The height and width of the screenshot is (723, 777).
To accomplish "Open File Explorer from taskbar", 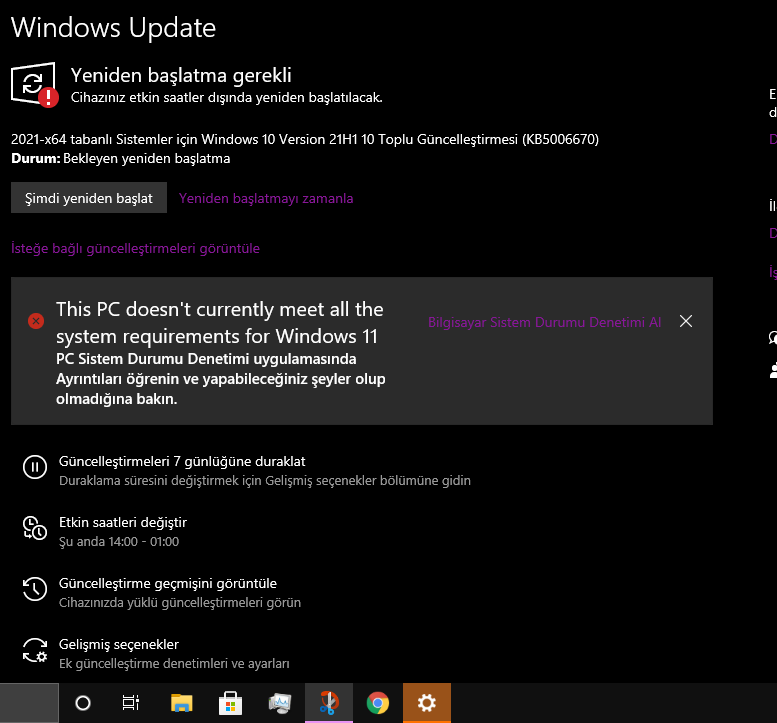I will 181,703.
